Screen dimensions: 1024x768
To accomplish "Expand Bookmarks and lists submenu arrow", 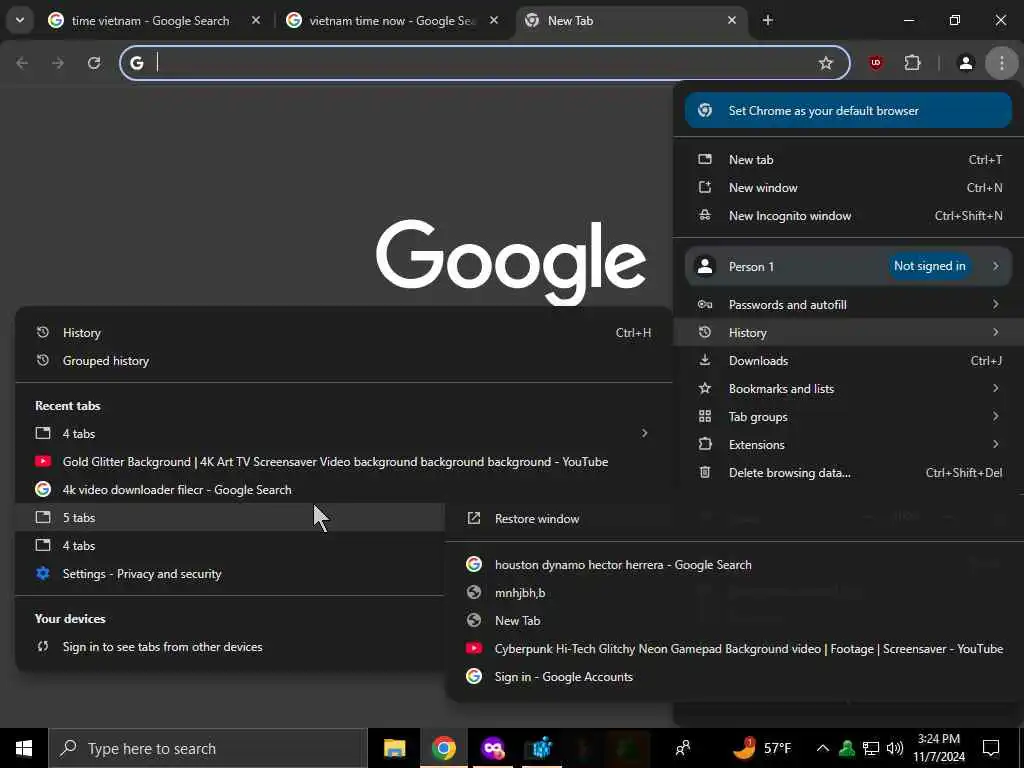I will pyautogui.click(x=995, y=389).
